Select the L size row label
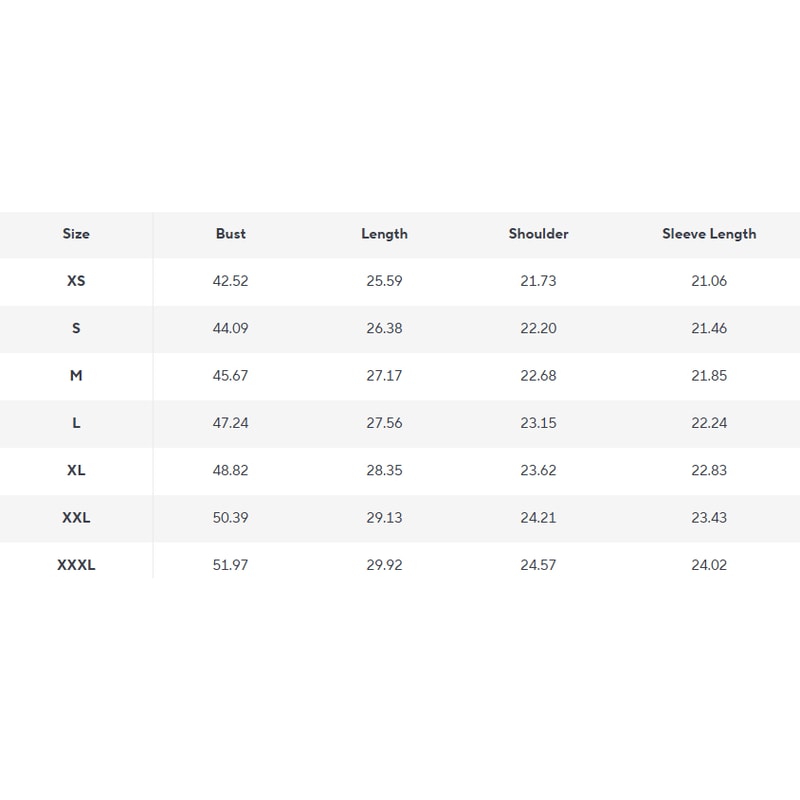Screen dimensions: 800x800 [76, 423]
